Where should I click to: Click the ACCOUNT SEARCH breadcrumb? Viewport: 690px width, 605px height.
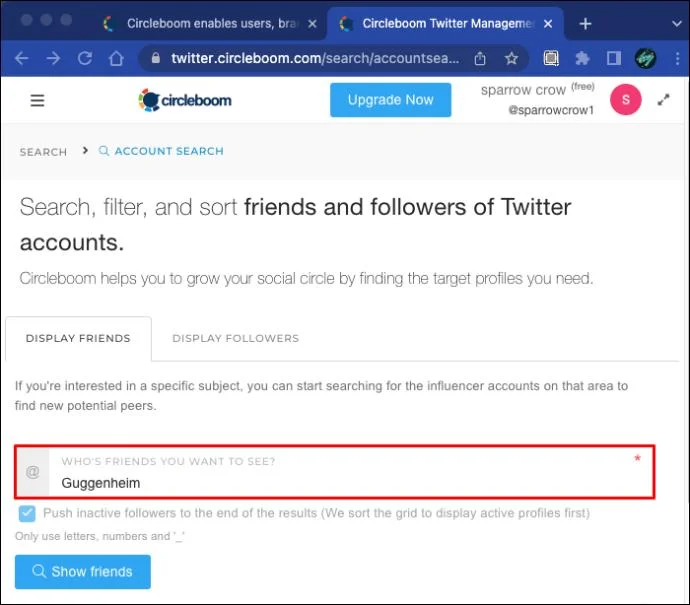pyautogui.click(x=161, y=151)
